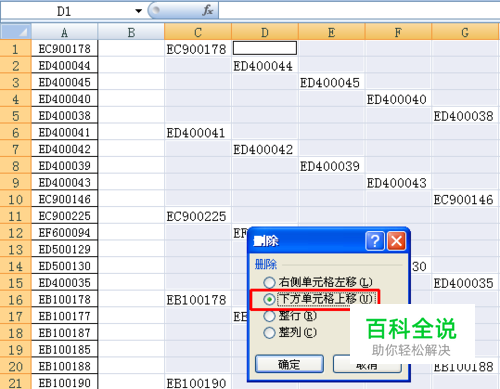The height and width of the screenshot is (389, 500).
Task: Close the 删除 dialog with the X
Action: 396,241
